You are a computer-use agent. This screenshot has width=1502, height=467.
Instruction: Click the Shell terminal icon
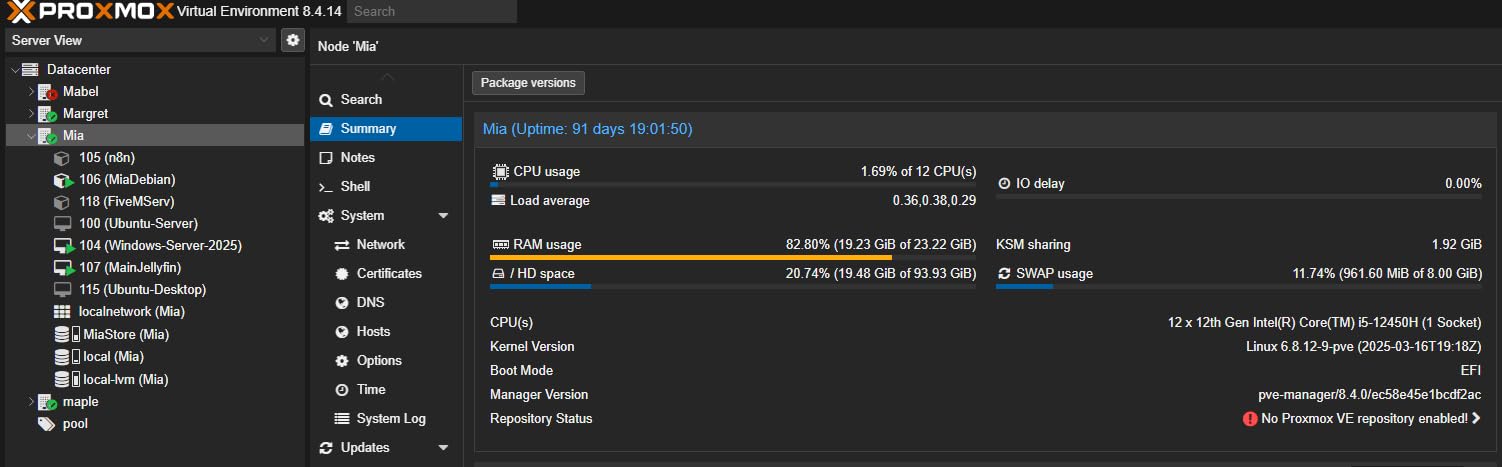tap(325, 187)
